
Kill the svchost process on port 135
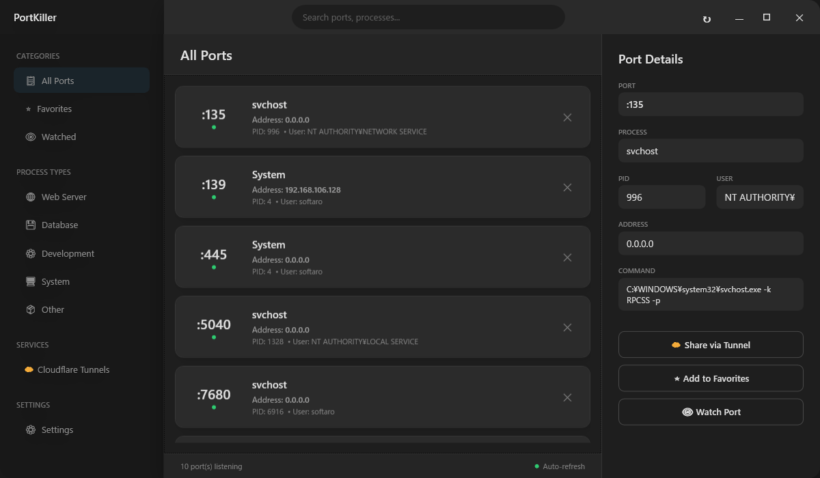[567, 118]
